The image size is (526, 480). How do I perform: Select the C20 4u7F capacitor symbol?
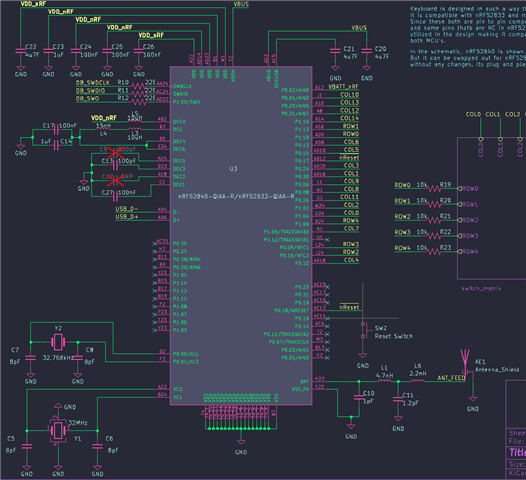(367, 51)
